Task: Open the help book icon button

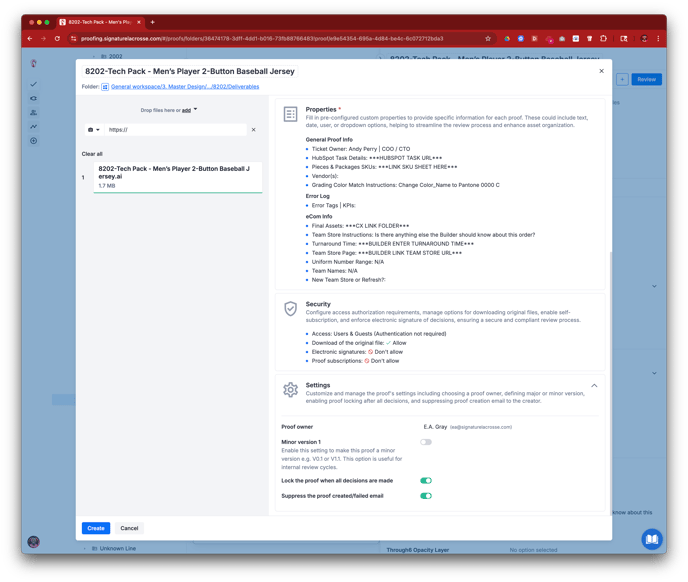Action: coord(651,539)
